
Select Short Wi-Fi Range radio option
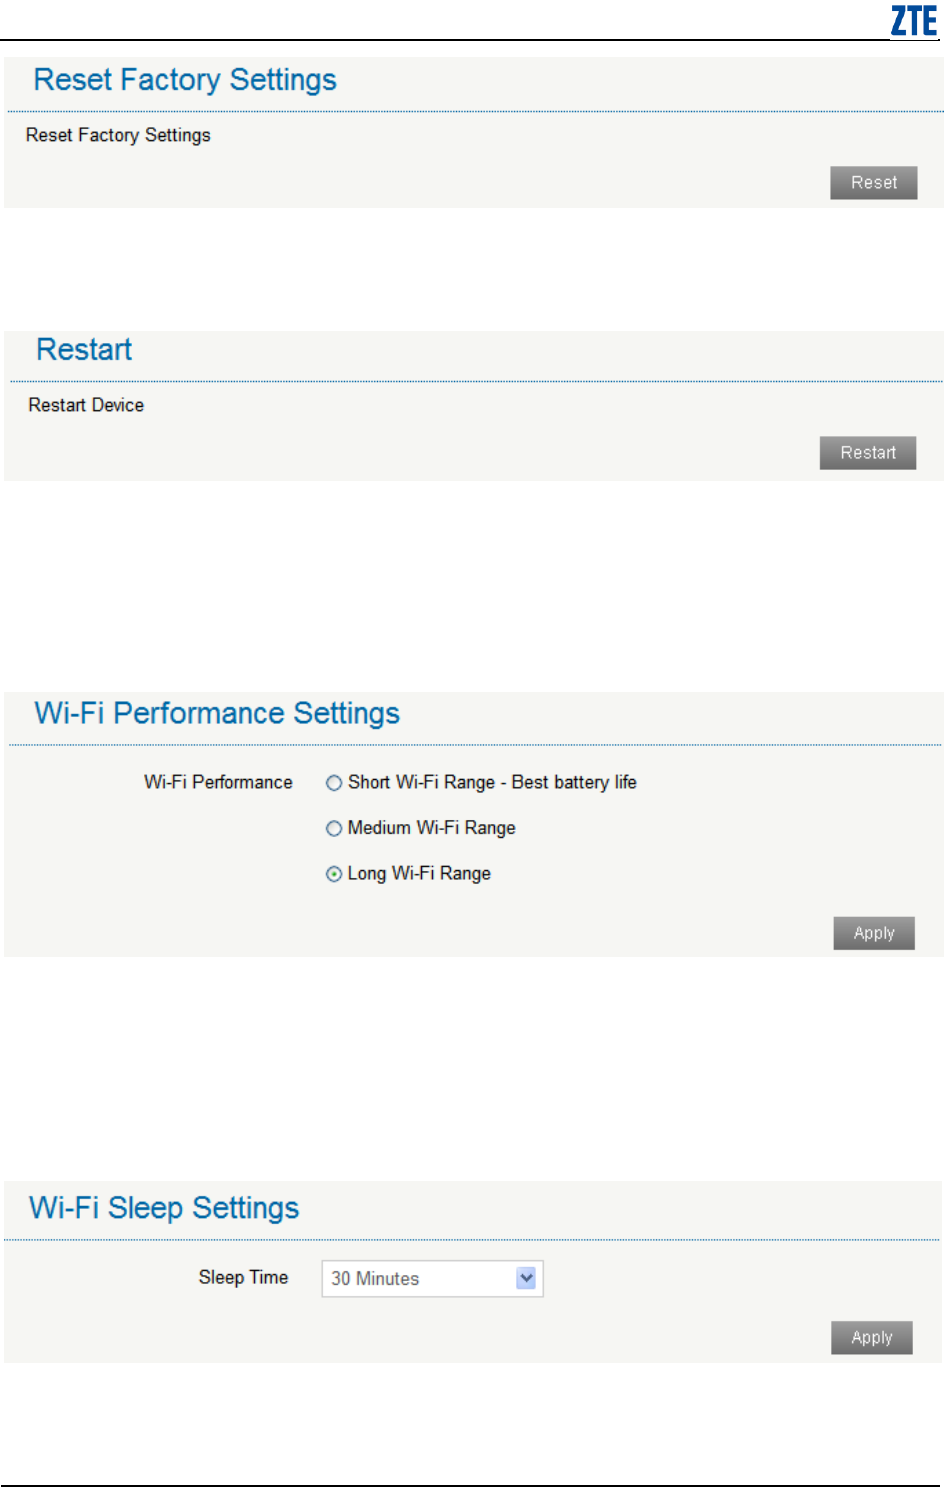pos(334,783)
